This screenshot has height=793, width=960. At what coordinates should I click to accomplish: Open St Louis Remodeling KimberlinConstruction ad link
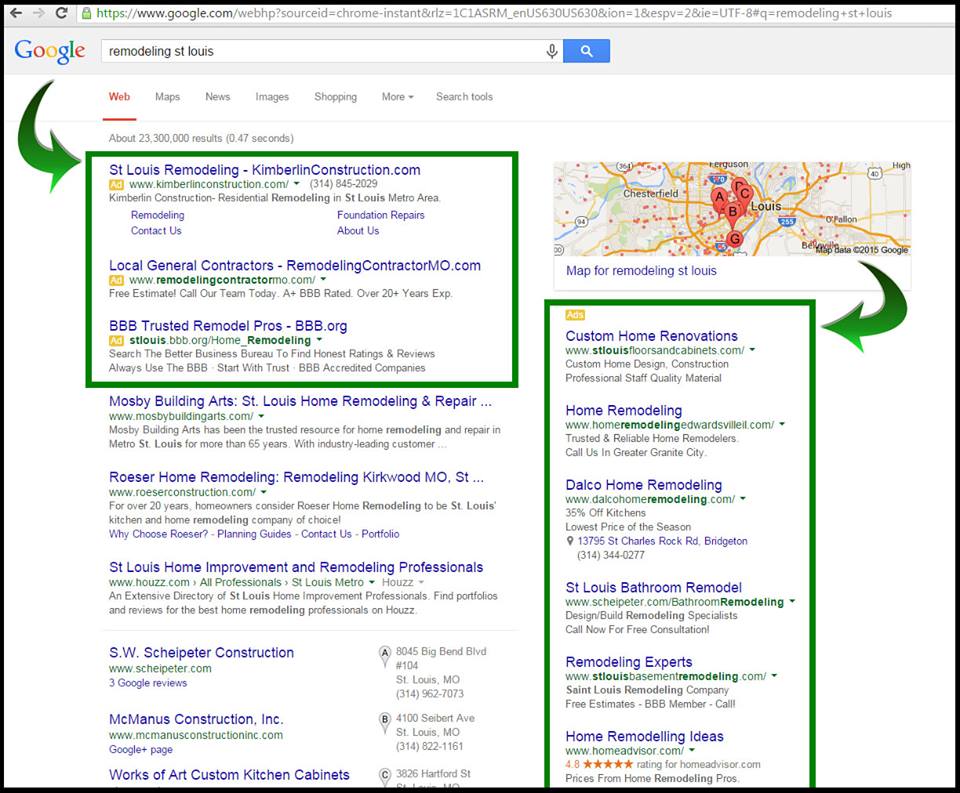(264, 170)
